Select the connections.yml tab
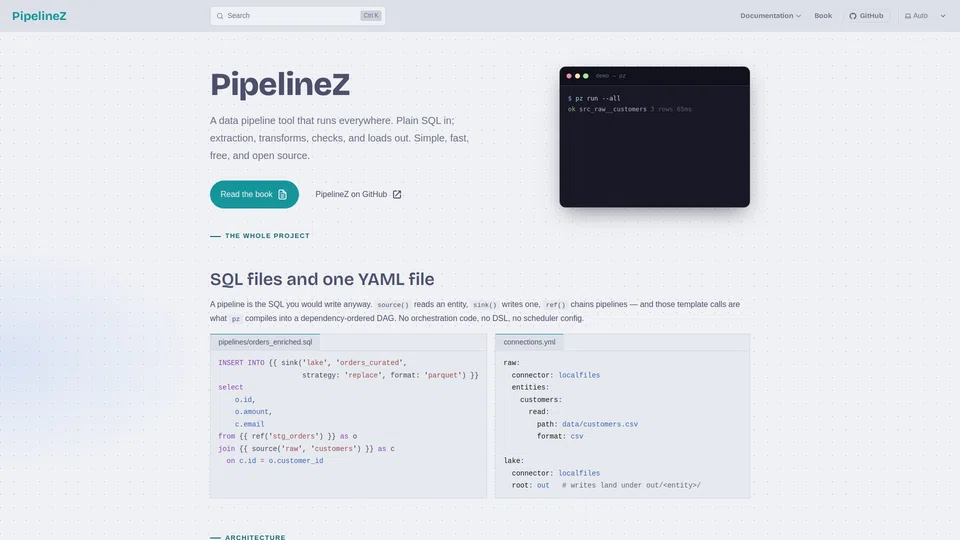This screenshot has height=540, width=960. (529, 342)
